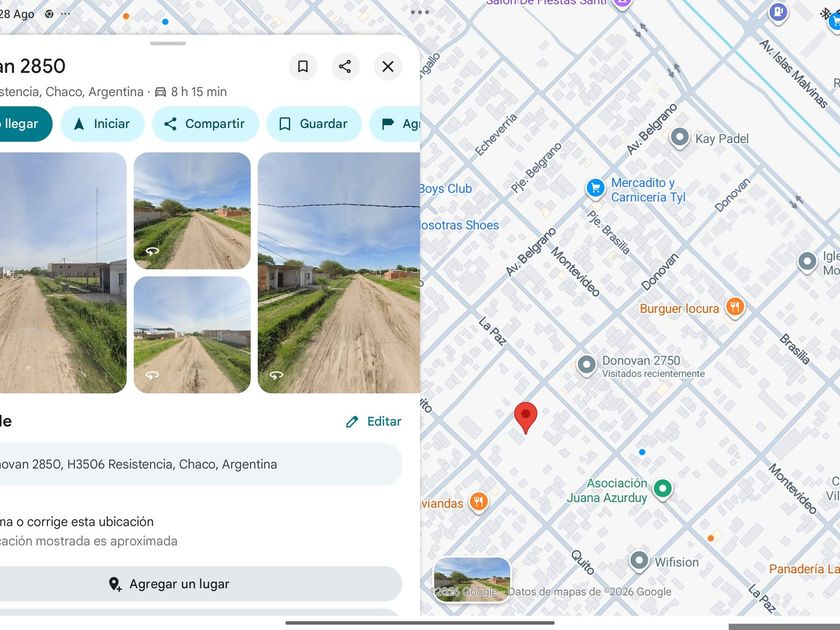Select the red location pin on map
840x630 pixels.
(526, 418)
